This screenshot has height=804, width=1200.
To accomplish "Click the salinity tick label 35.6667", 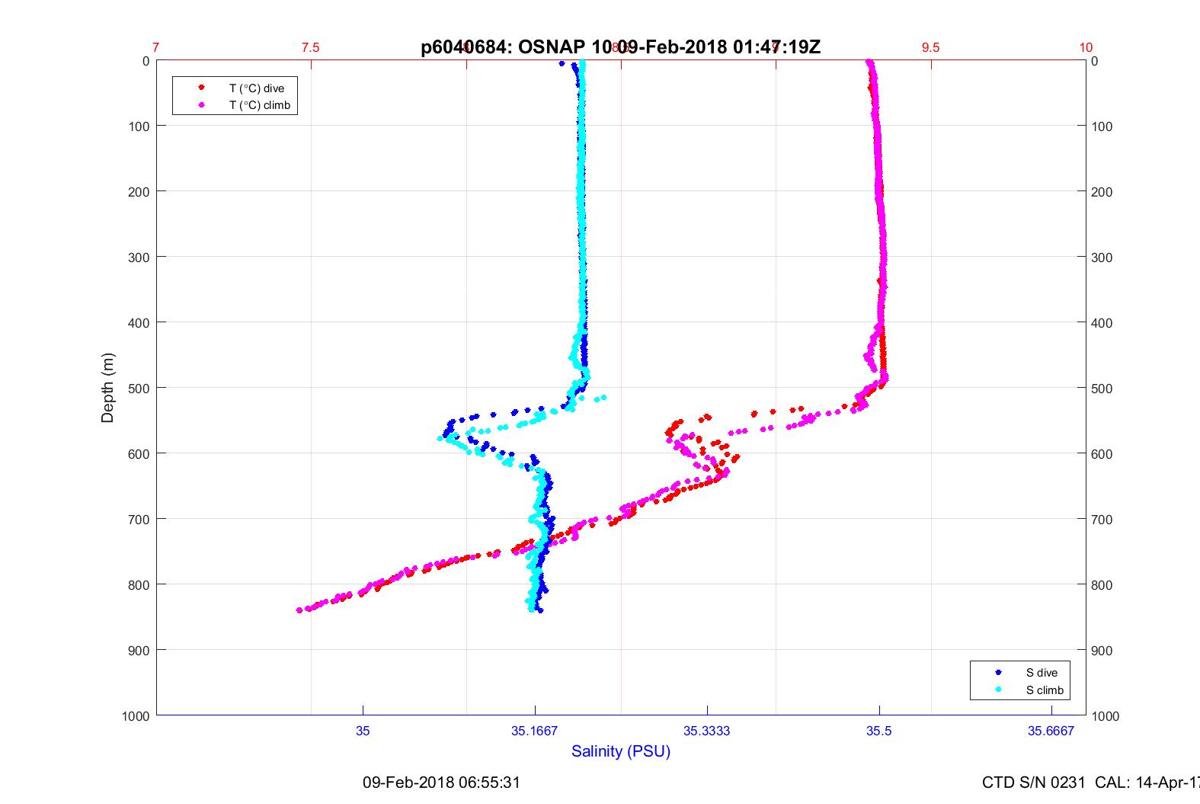I will [1051, 731].
